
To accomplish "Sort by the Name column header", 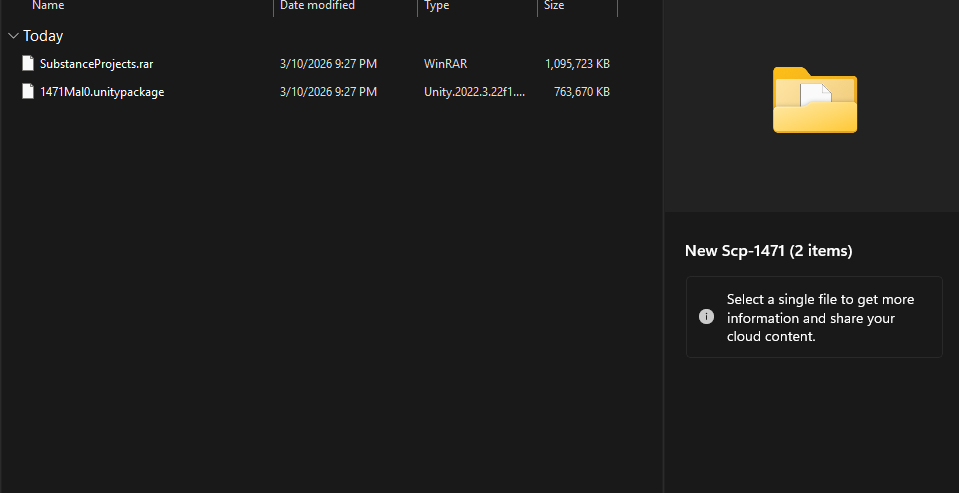I will click(x=48, y=6).
